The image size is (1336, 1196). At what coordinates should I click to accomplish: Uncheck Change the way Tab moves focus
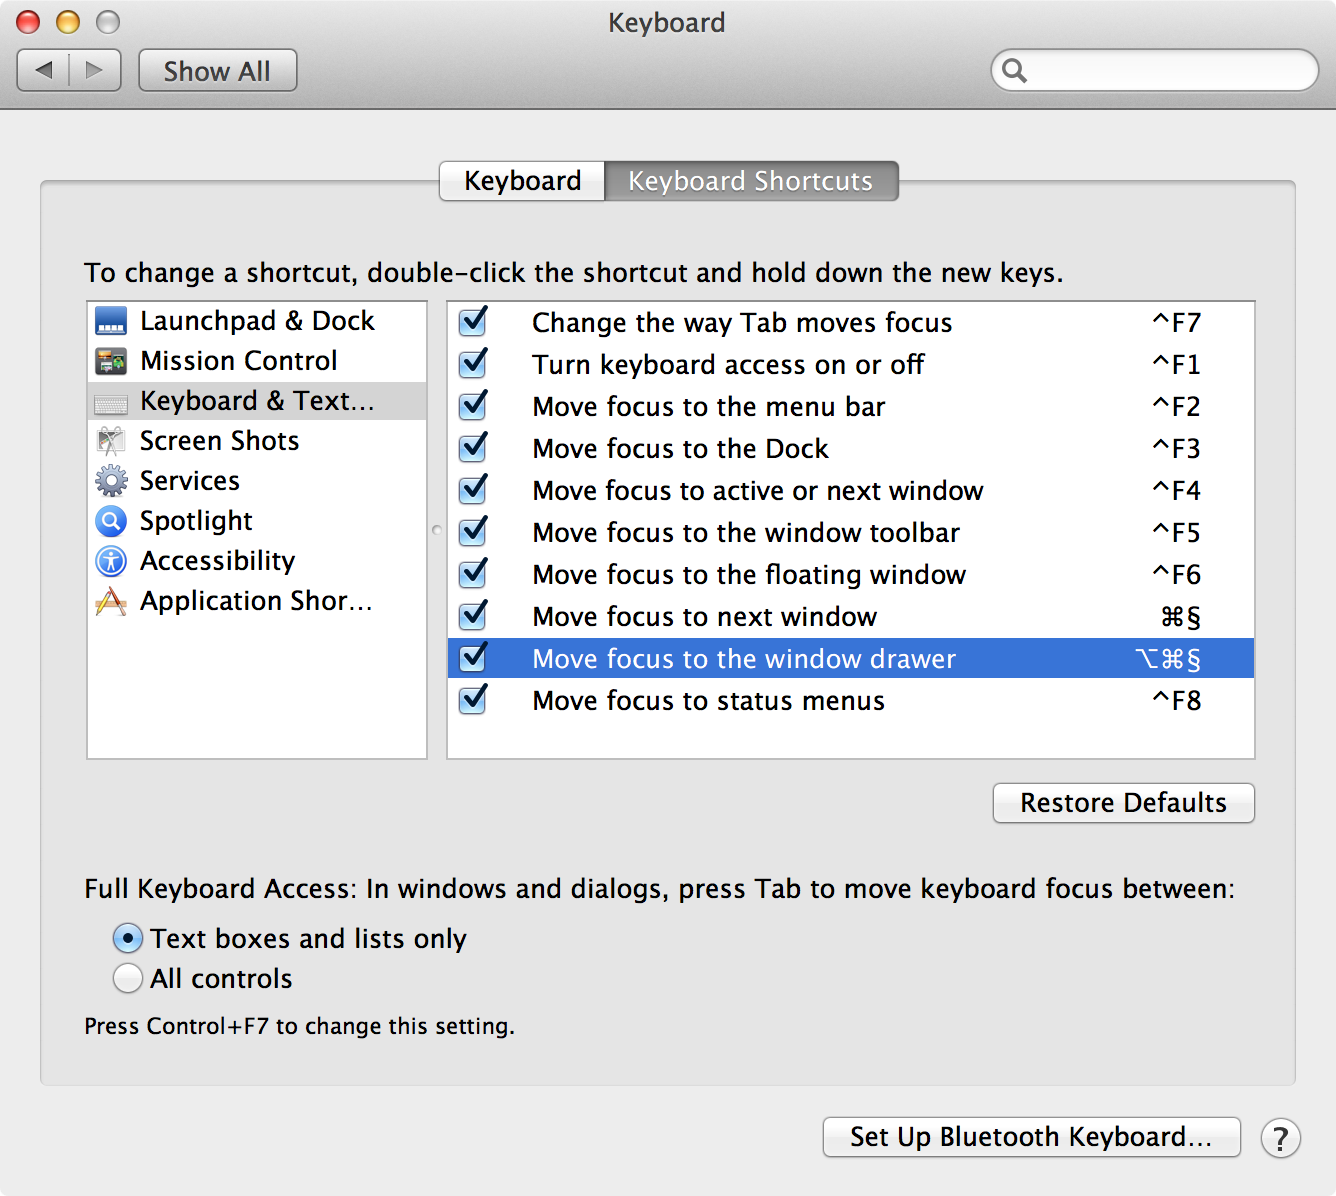[x=473, y=322]
